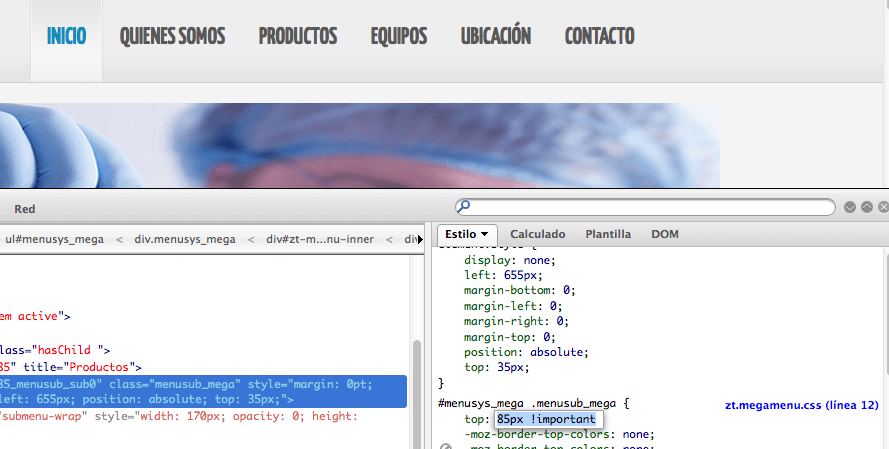
Task: Click the magnifier icon in search box
Action: tap(463, 206)
